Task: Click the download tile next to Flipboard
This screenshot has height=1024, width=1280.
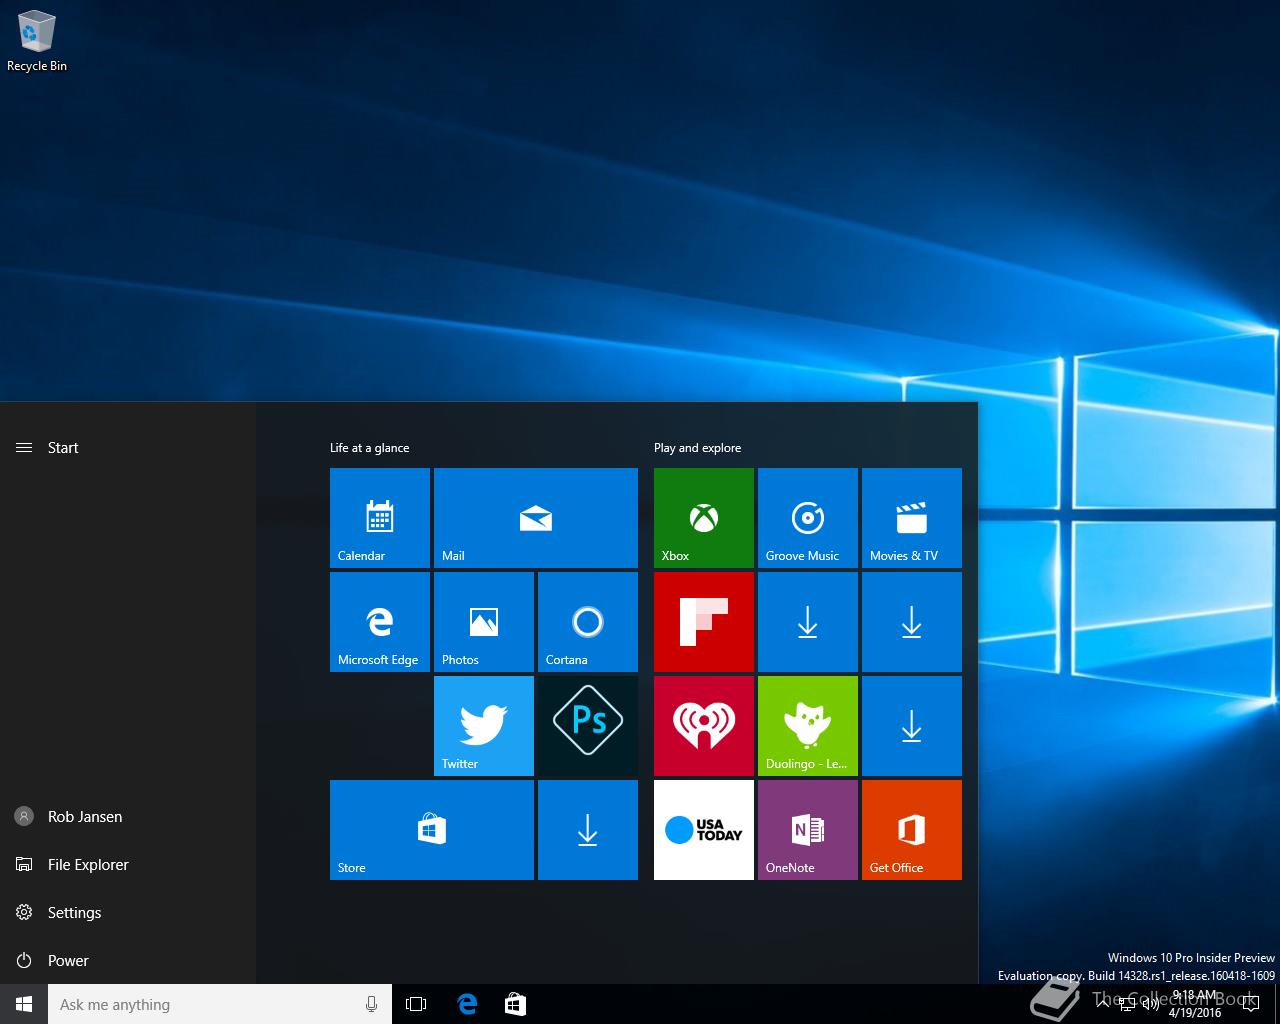Action: tap(808, 622)
